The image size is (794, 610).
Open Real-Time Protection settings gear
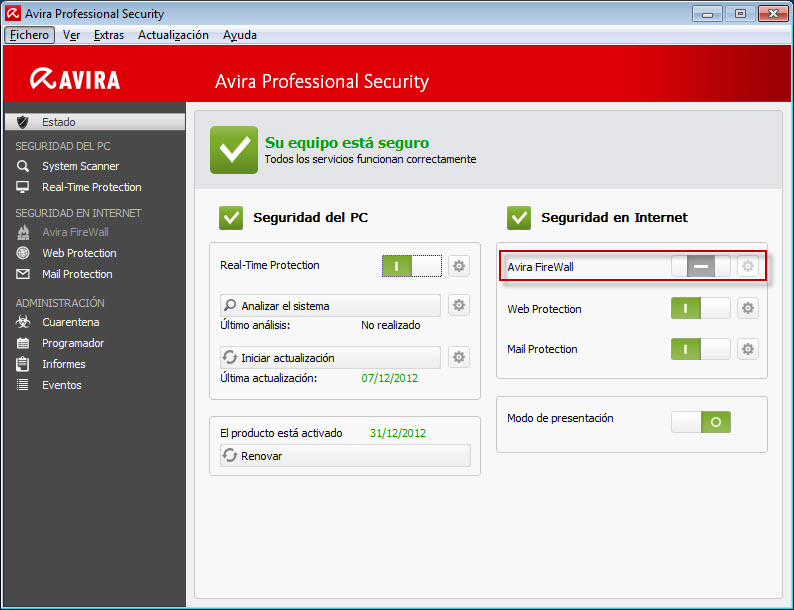point(459,266)
